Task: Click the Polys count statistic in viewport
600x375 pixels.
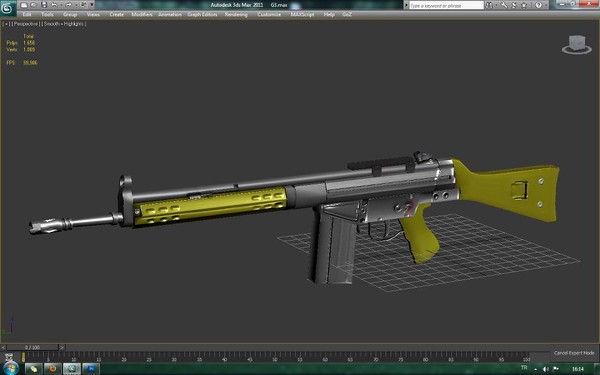Action: click(21, 43)
